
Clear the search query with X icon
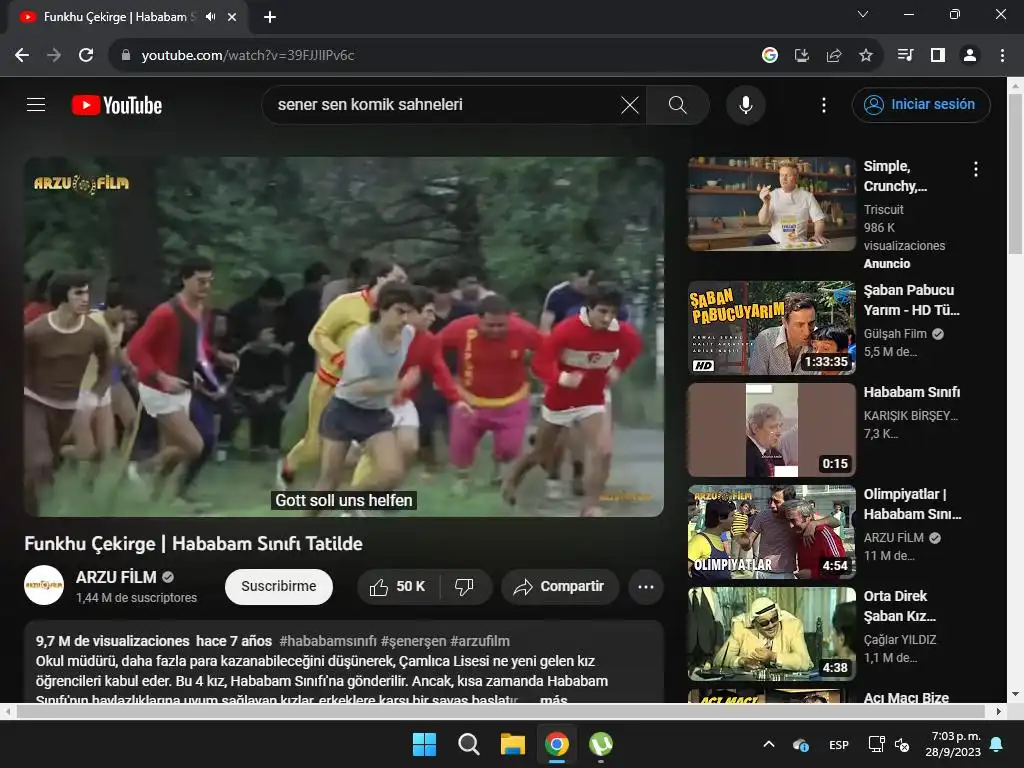coord(630,104)
